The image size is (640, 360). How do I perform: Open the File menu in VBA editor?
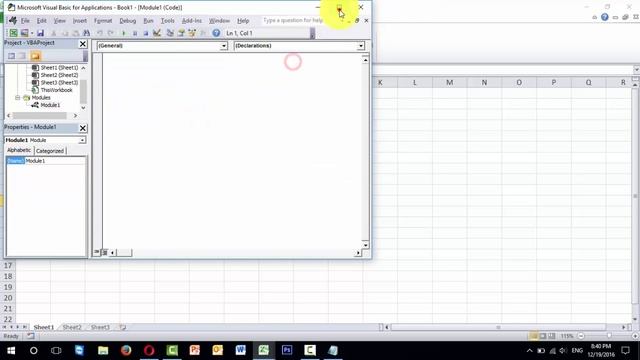[25, 20]
